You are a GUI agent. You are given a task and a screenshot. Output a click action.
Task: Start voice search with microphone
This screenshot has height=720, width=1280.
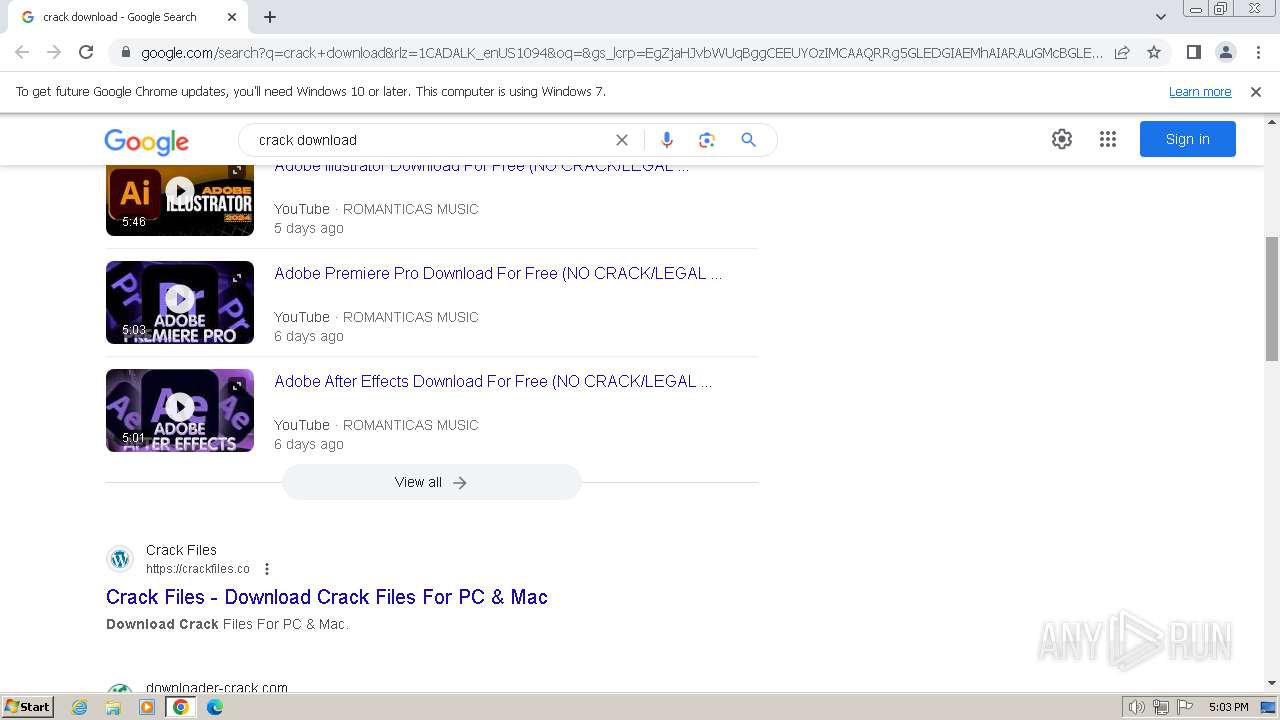tap(667, 140)
